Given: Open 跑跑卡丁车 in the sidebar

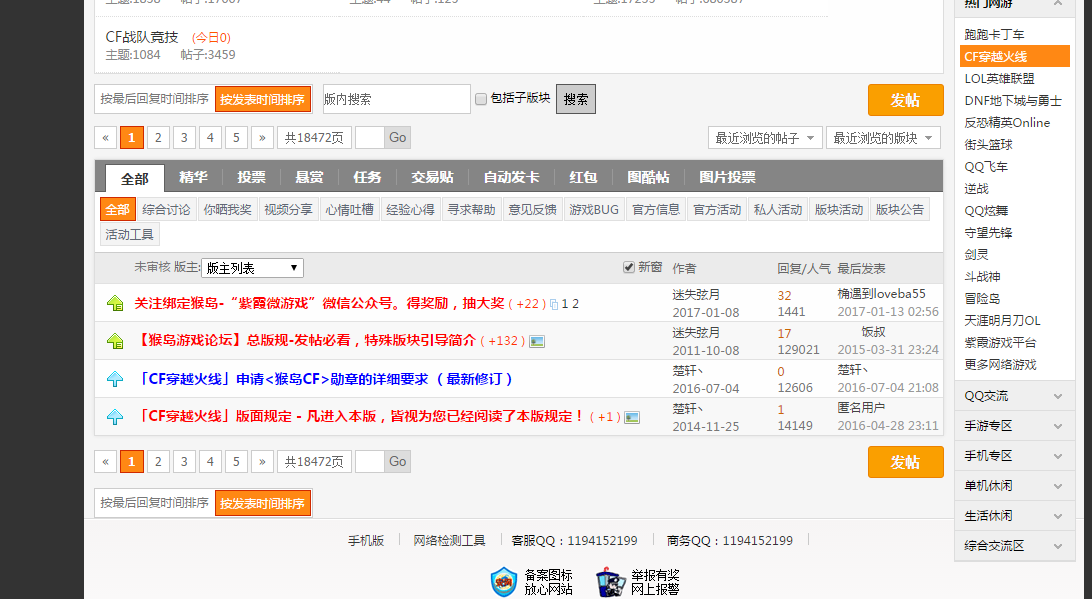Looking at the screenshot, I should (x=994, y=35).
